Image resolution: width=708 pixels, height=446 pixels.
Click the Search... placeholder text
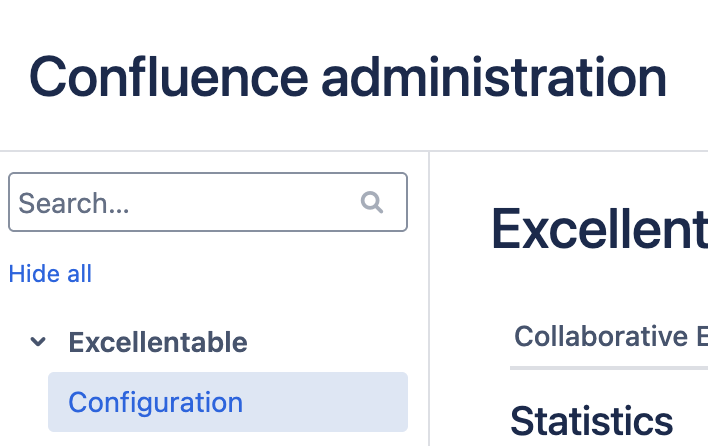pos(74,203)
